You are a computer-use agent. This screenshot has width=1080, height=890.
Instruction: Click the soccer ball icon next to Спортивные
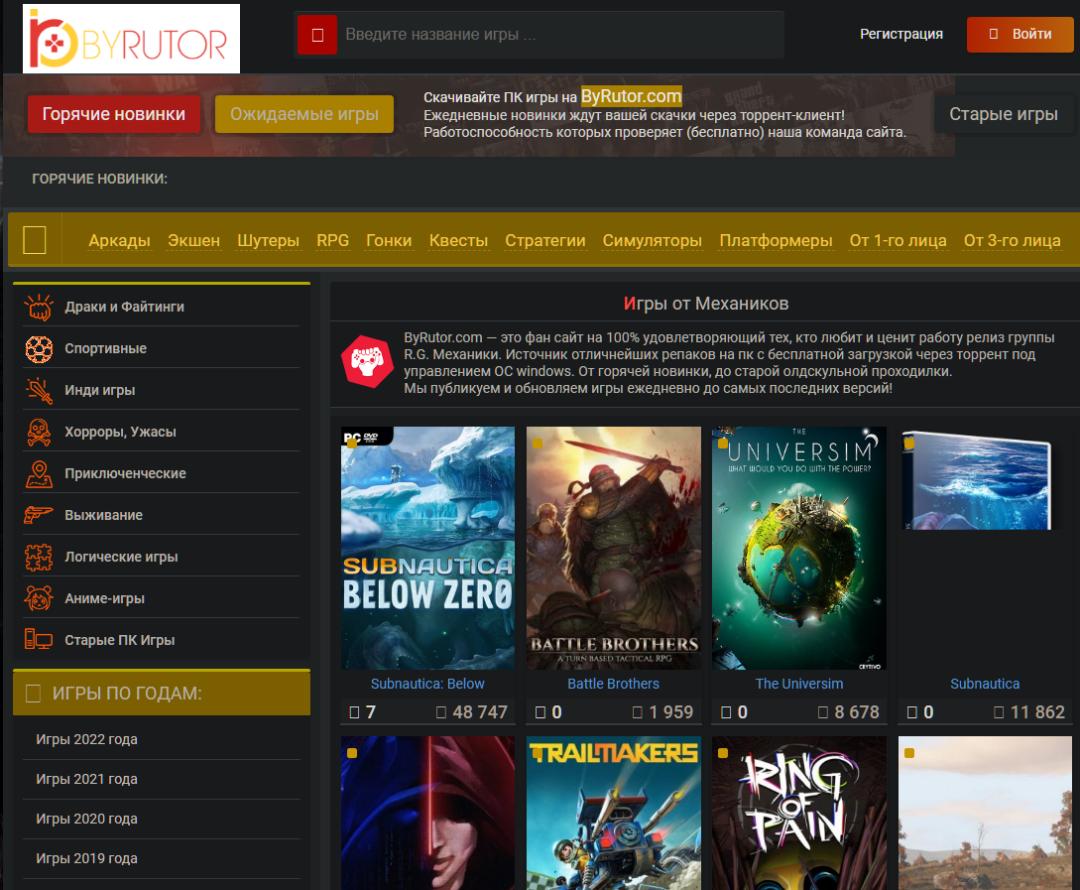(x=38, y=348)
